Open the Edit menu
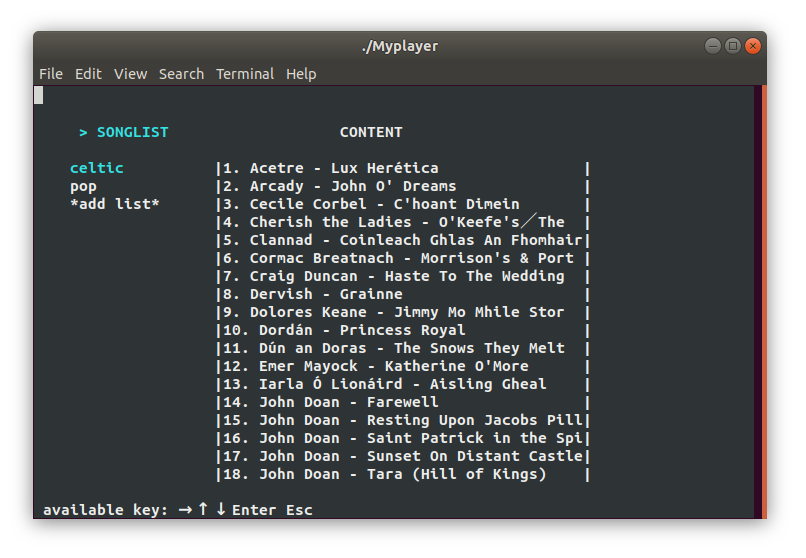The height and width of the screenshot is (558, 806). tap(88, 74)
